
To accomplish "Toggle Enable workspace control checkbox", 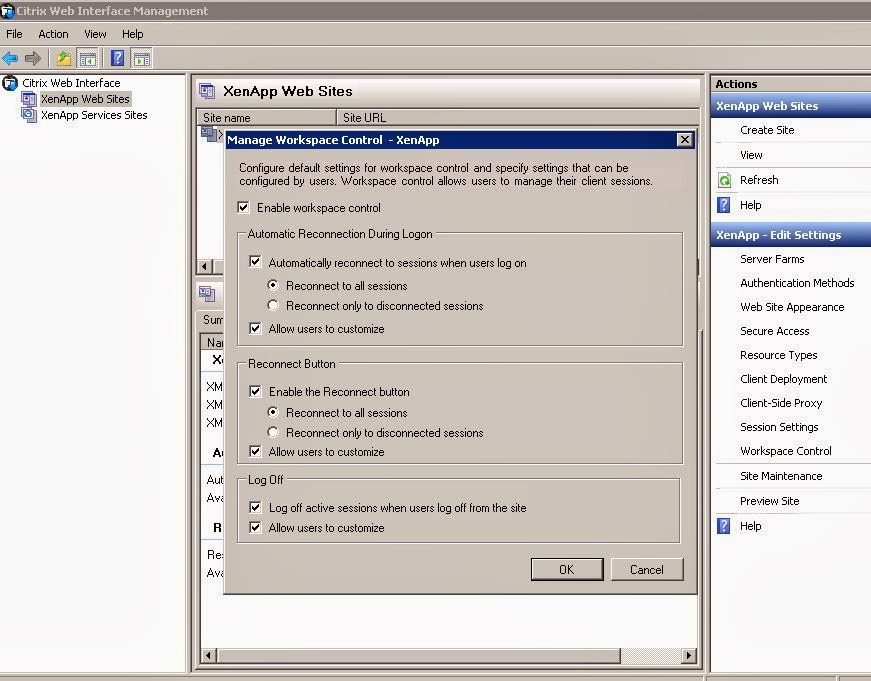I will (x=243, y=207).
